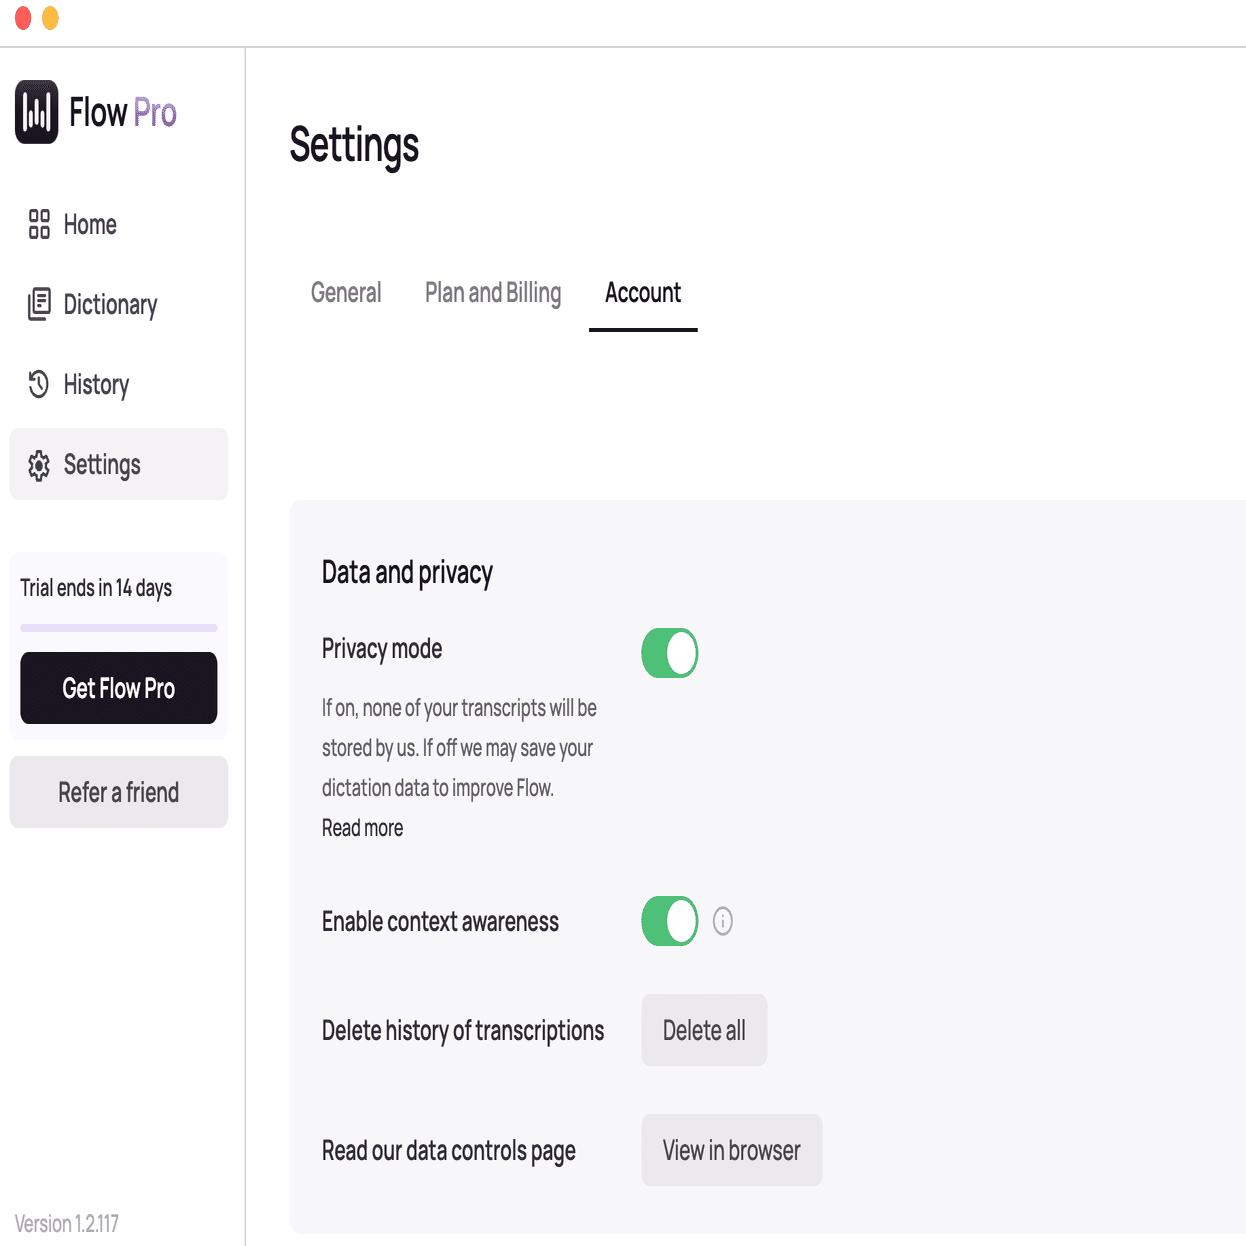Click the context awareness info icon
Screen dimensions: 1246x1246
[x=723, y=921]
